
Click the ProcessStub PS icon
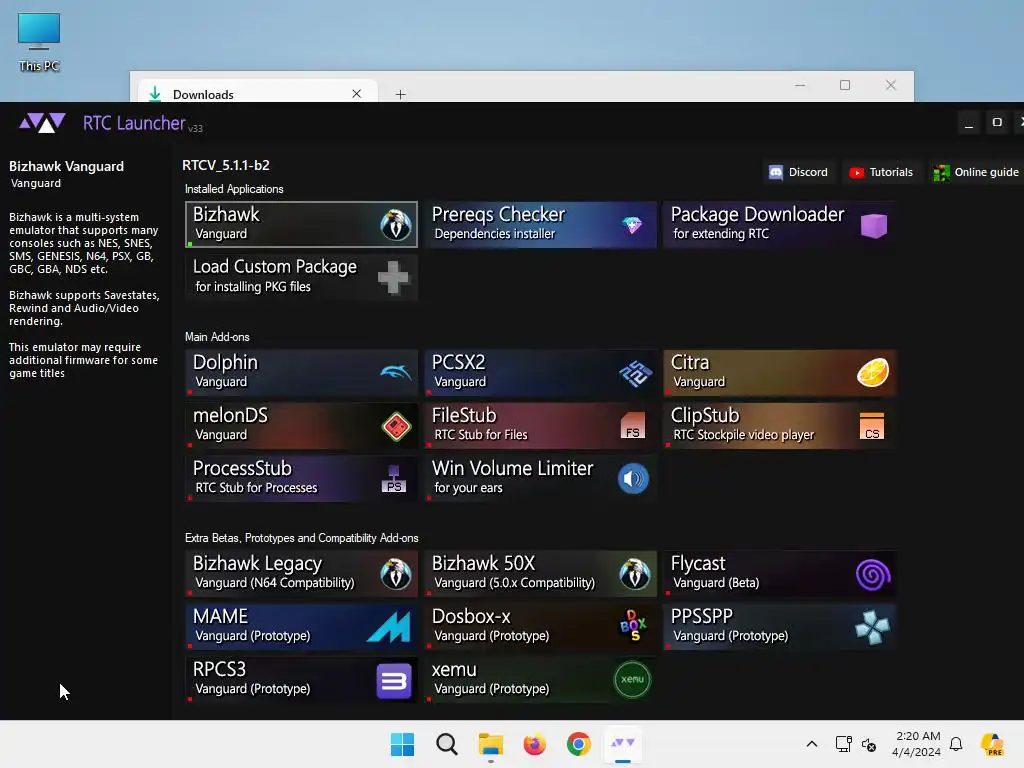point(394,479)
